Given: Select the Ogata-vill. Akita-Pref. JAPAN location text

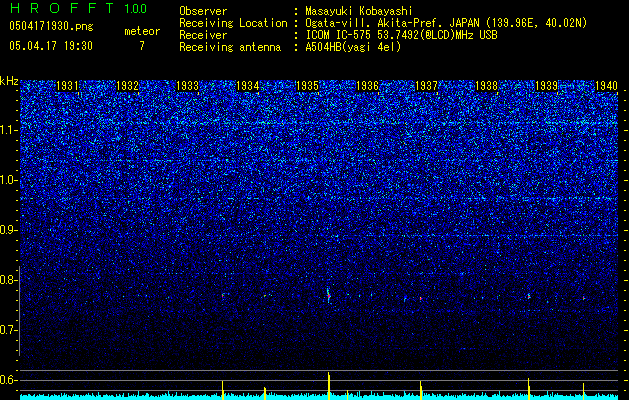Looking at the screenshot, I should point(446,23).
